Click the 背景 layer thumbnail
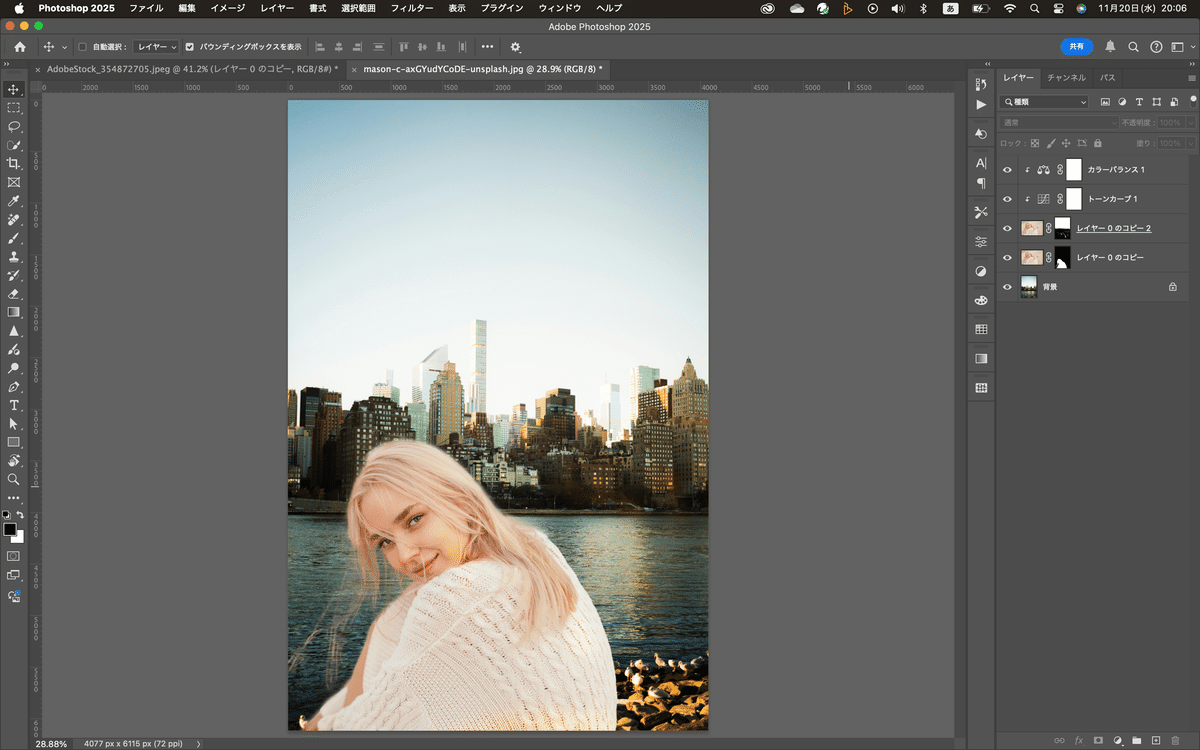Screen dimensions: 1200x750 [x=1029, y=287]
